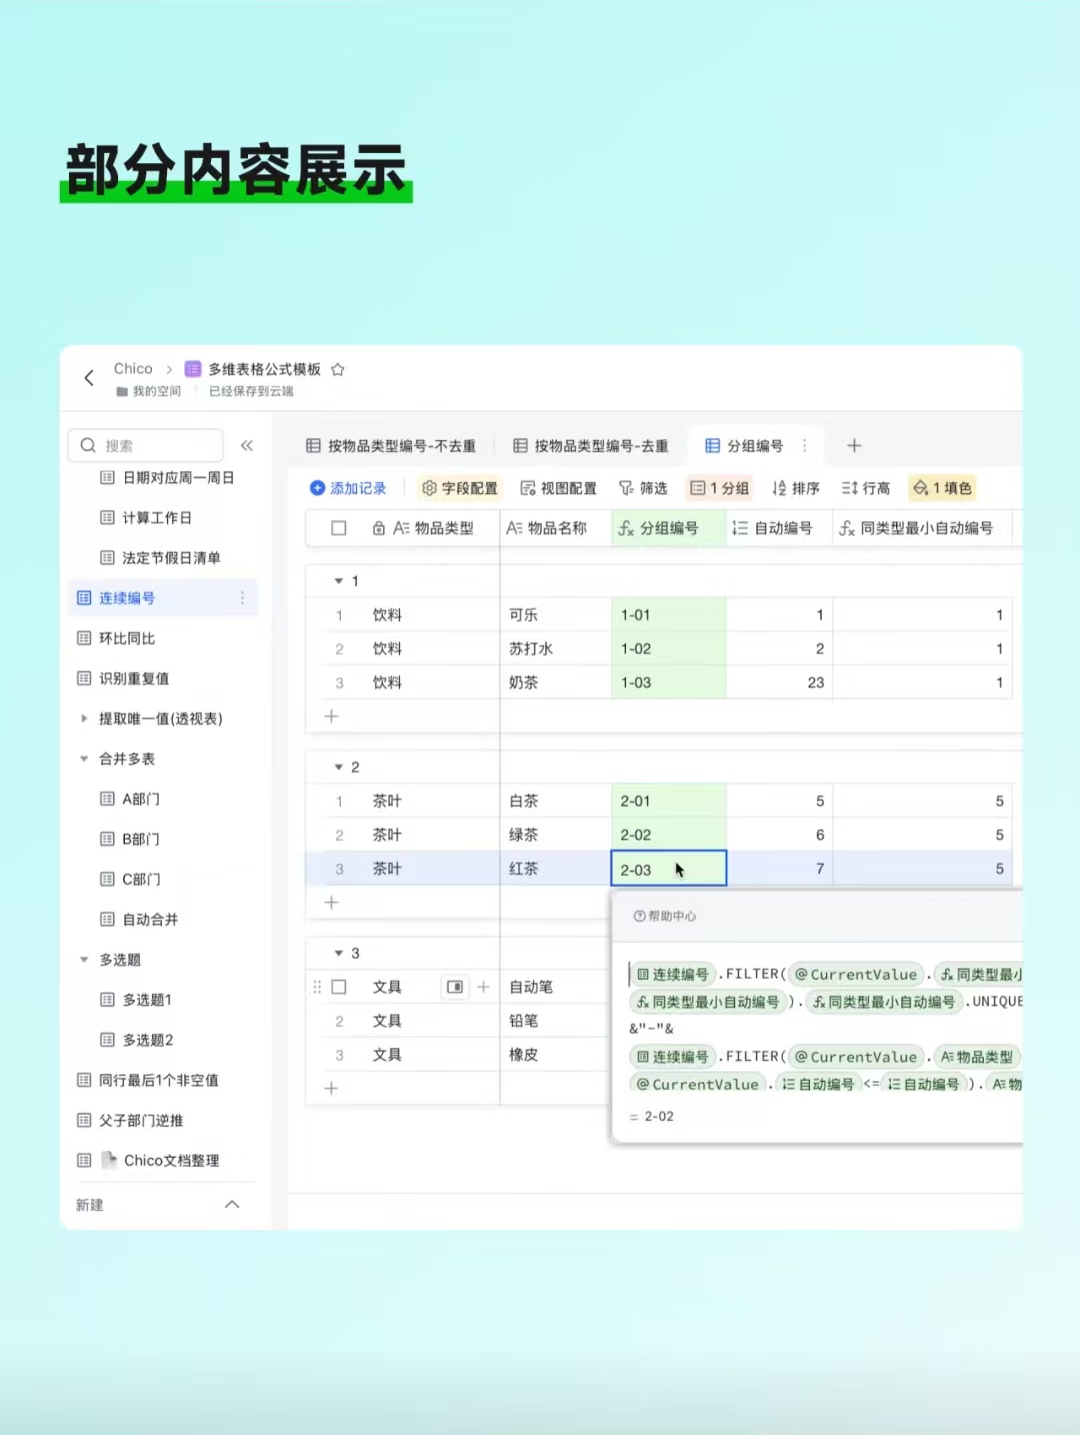Click 添加记录 button
Viewport: 1080px width, 1435px height.
pos(348,488)
